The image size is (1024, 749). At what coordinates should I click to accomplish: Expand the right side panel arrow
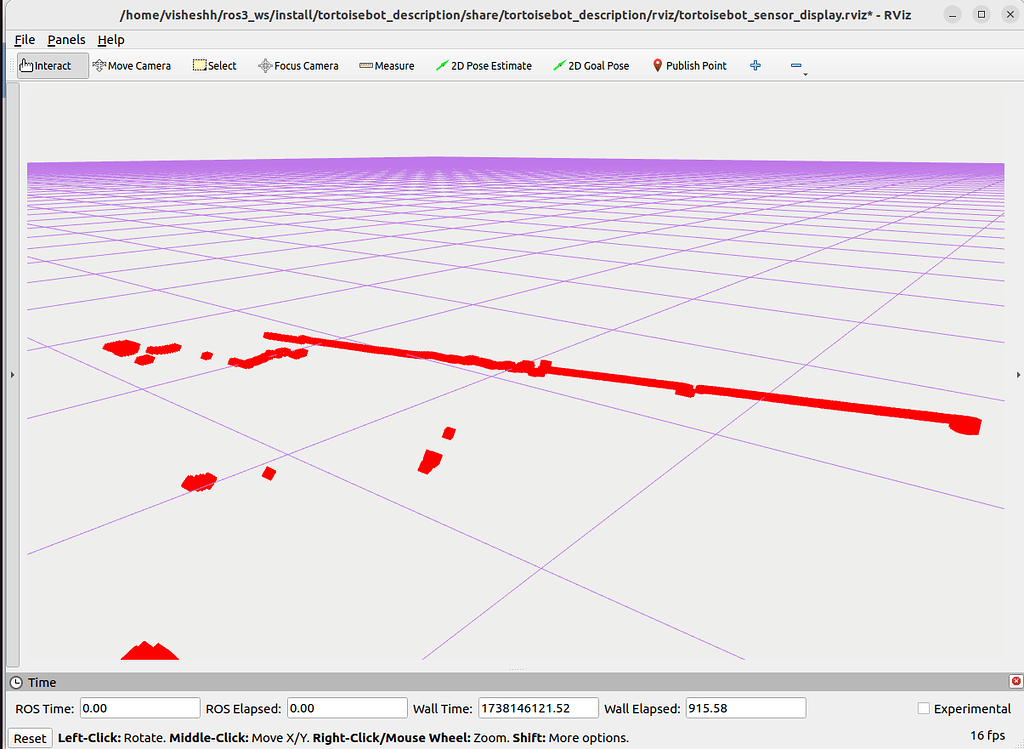click(1017, 374)
